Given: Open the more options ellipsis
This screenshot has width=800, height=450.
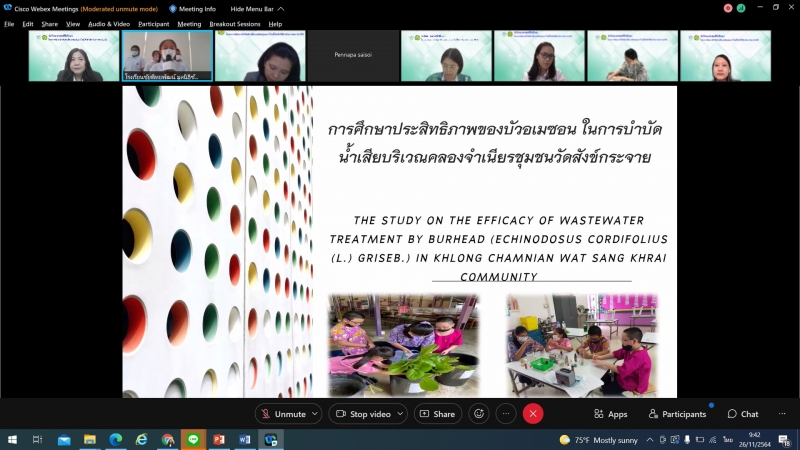Looking at the screenshot, I should pyautogui.click(x=507, y=414).
